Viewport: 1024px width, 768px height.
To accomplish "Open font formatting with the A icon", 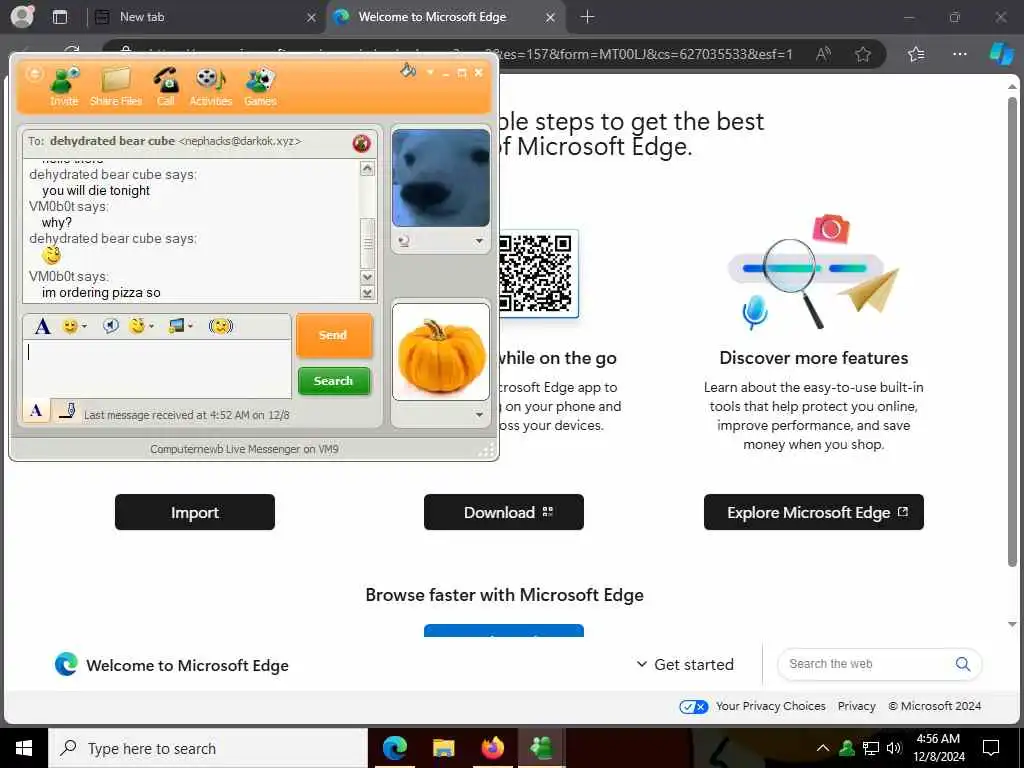I will [42, 326].
